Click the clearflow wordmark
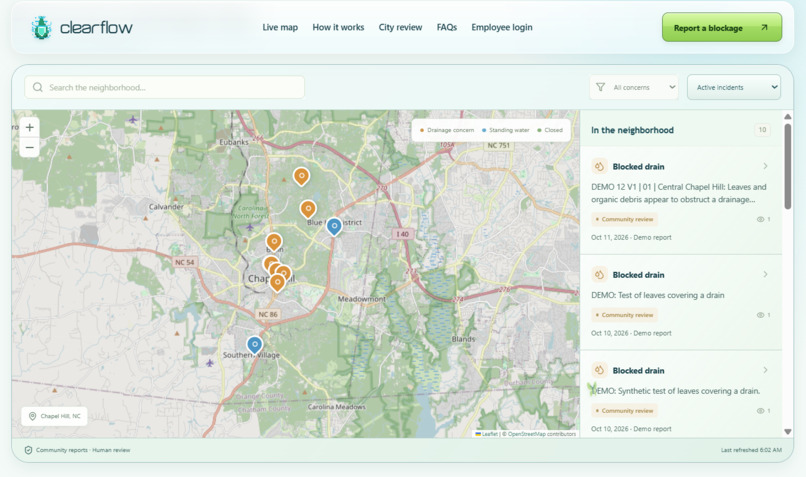 click(x=96, y=27)
